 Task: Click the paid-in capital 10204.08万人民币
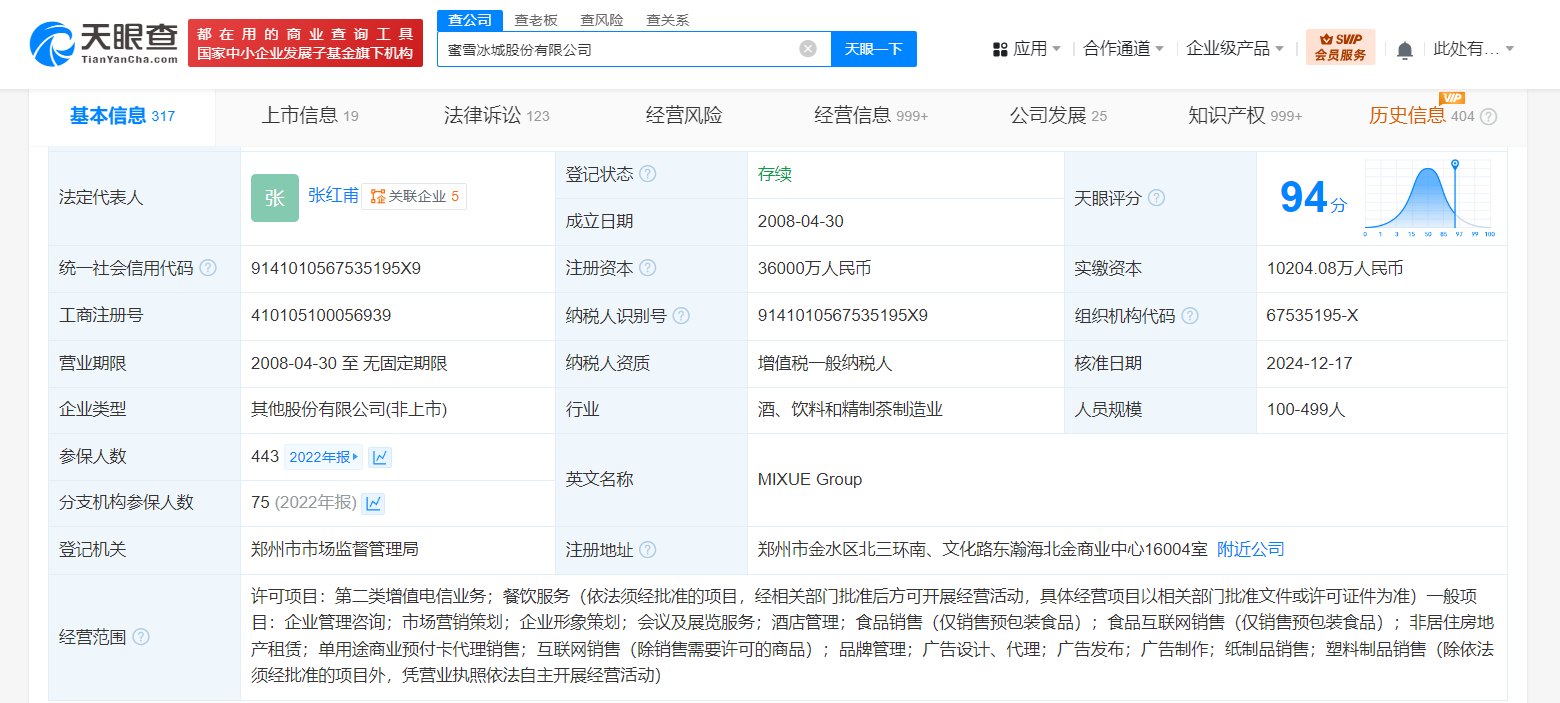click(x=1335, y=268)
